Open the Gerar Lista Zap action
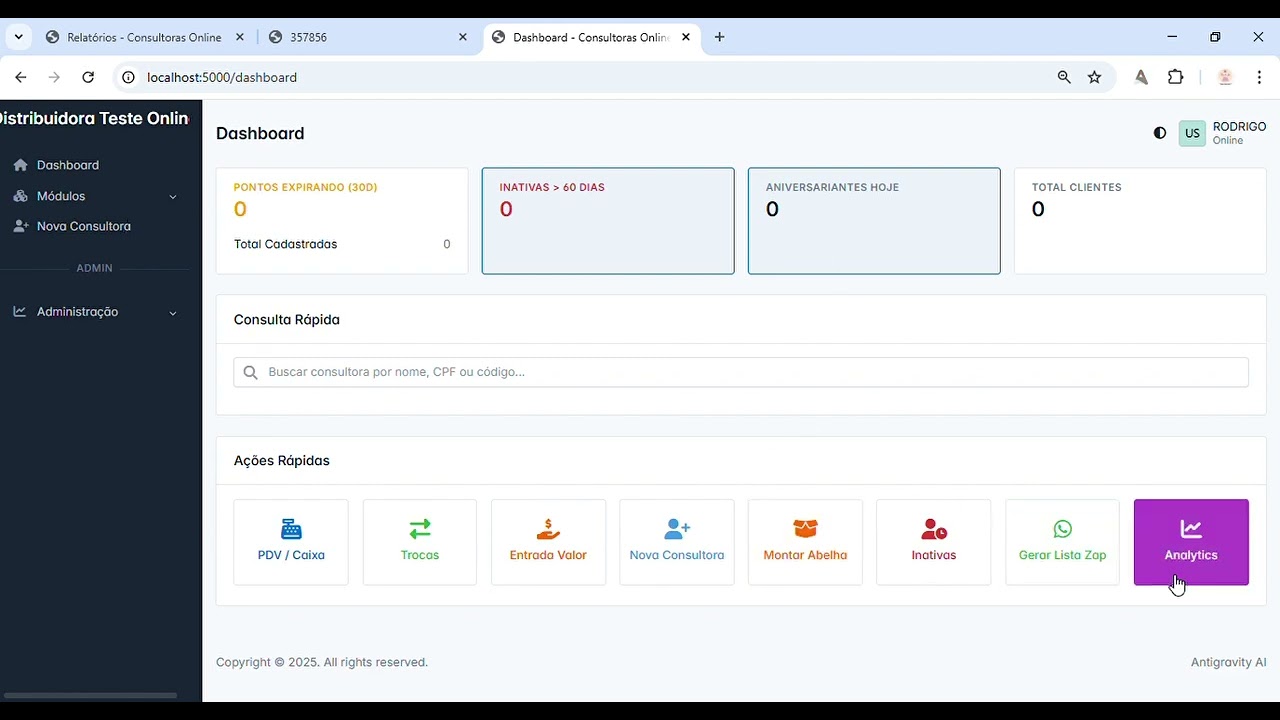The height and width of the screenshot is (720, 1280). click(1062, 542)
